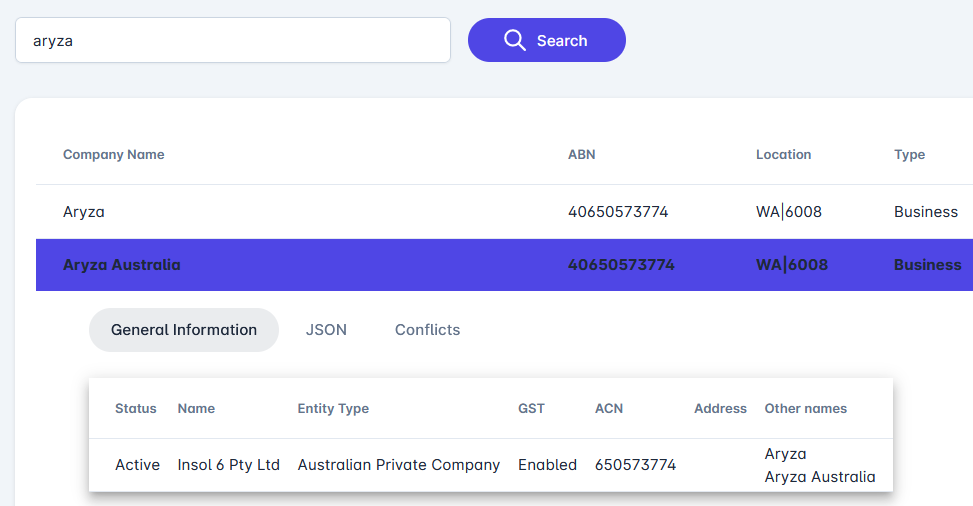Click the GST column header
Screen dimensions: 973x506
(531, 409)
